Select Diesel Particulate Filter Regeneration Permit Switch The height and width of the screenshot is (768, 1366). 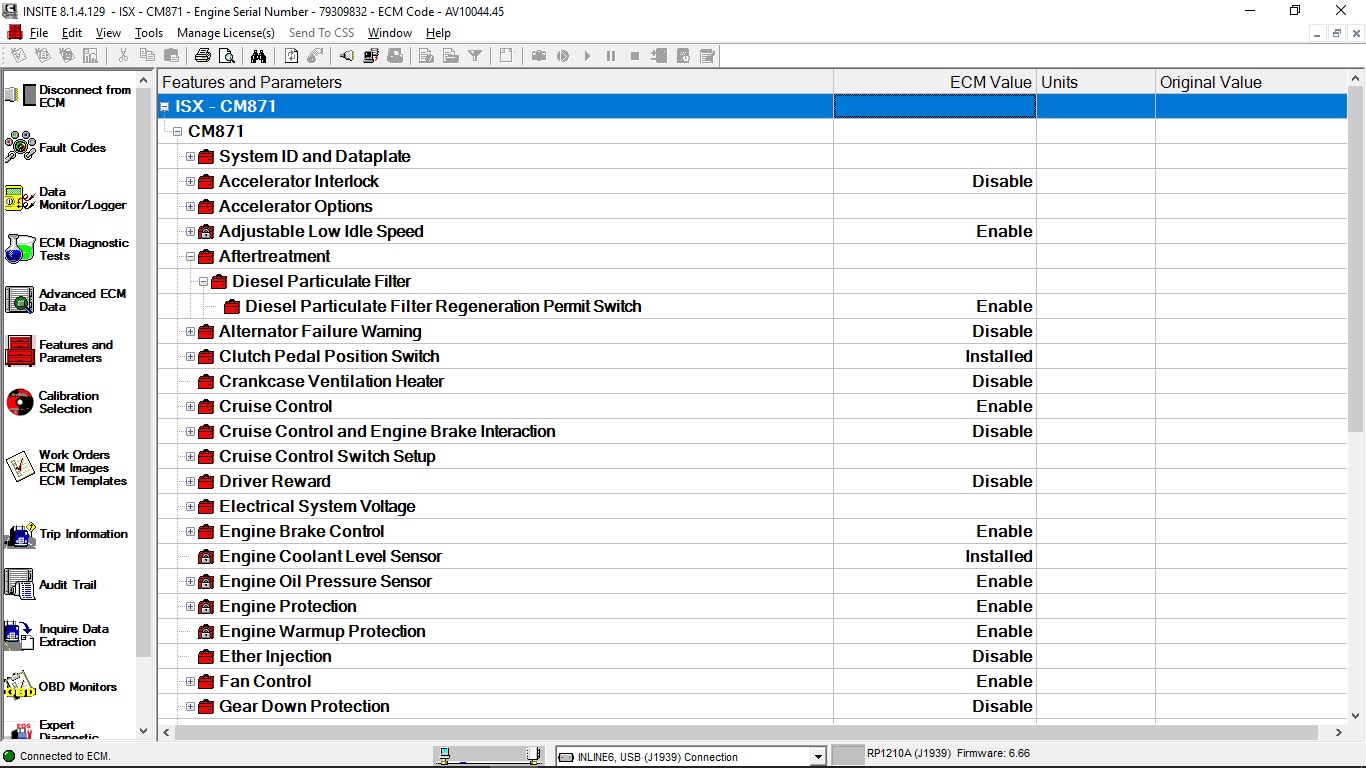pos(443,307)
